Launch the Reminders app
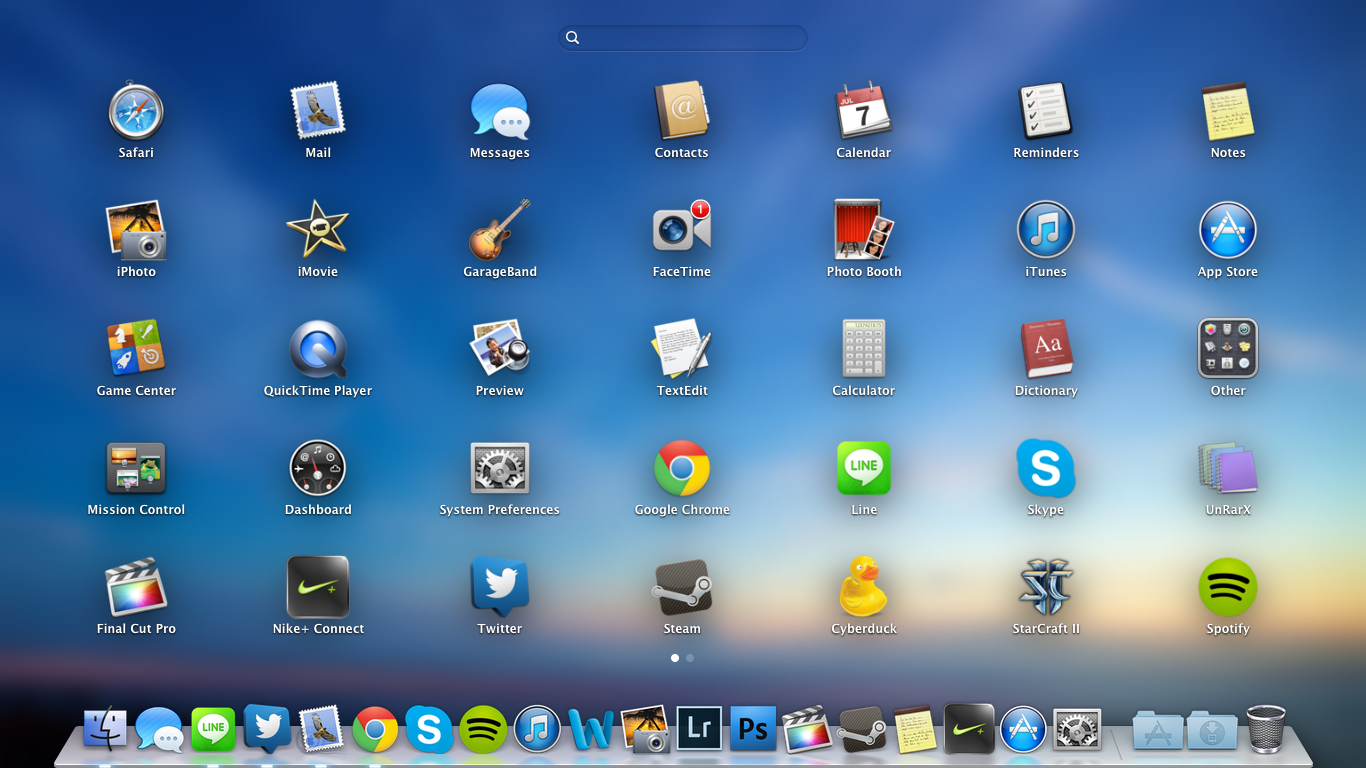This screenshot has height=768, width=1366. (1046, 111)
